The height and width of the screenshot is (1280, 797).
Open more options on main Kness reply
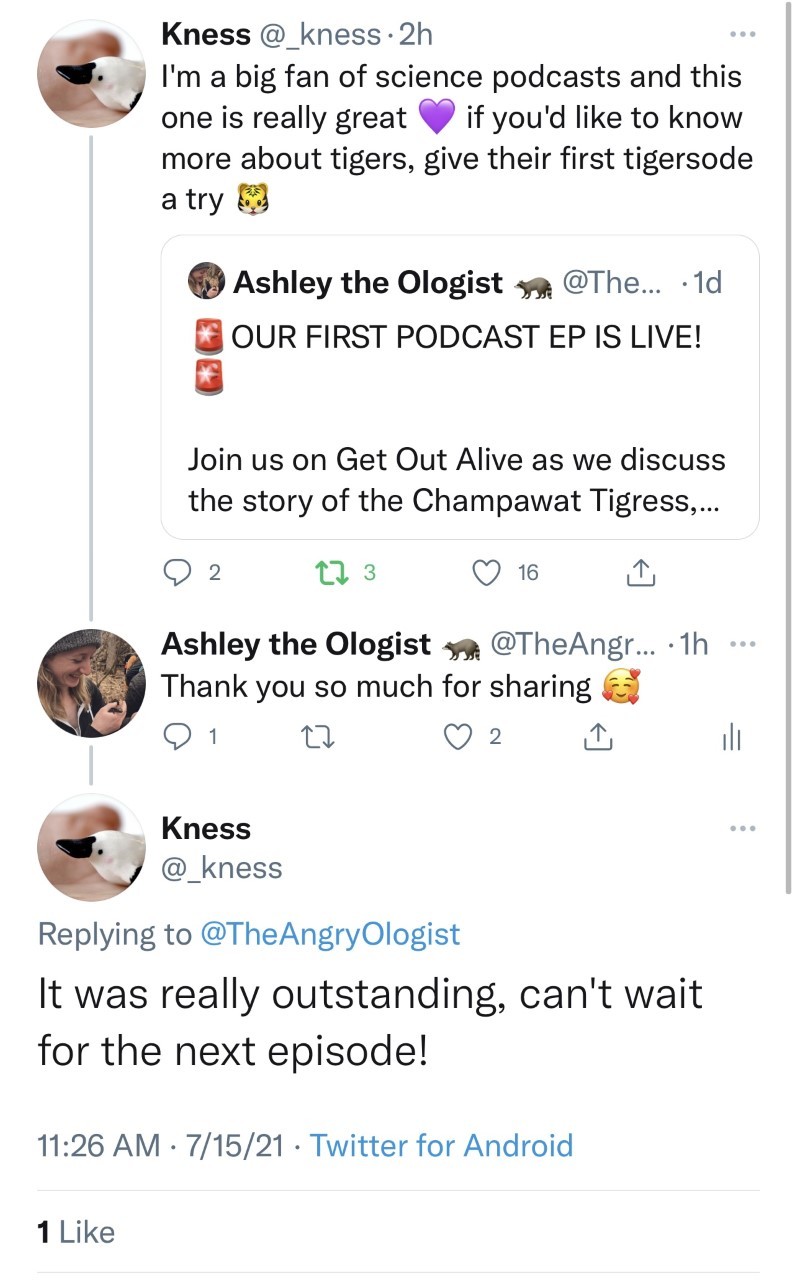click(x=741, y=828)
